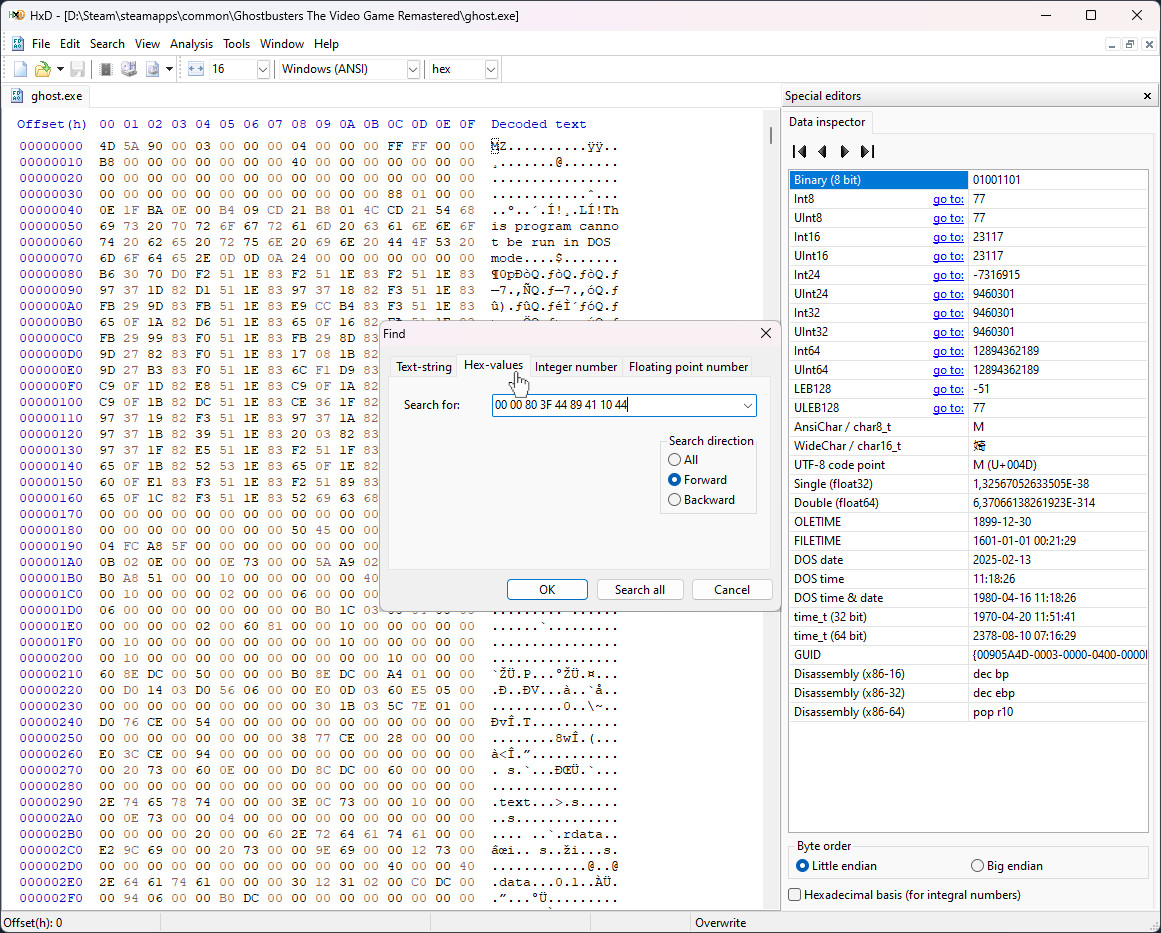1161x933 pixels.
Task: Switch to the Integer number tab
Action: click(576, 367)
